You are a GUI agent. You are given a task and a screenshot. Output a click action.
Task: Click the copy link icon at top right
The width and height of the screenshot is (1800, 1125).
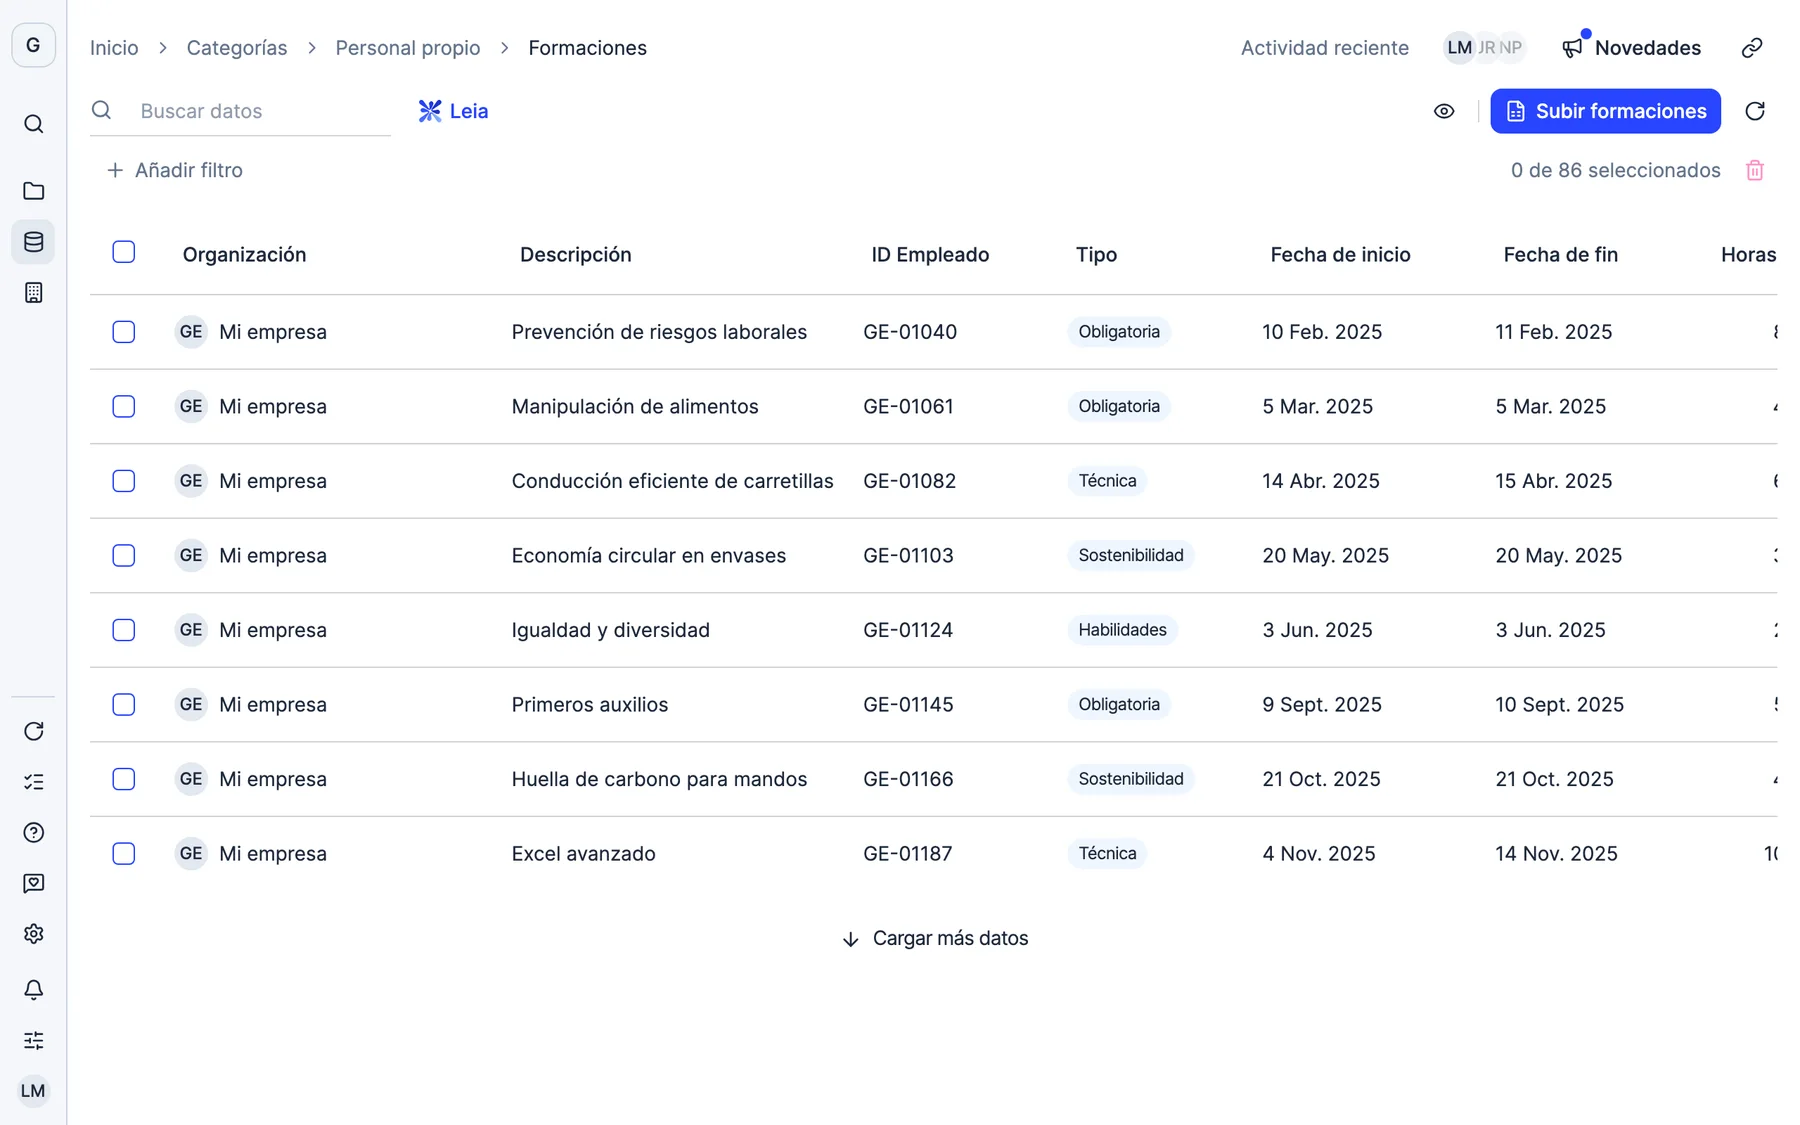tap(1752, 48)
